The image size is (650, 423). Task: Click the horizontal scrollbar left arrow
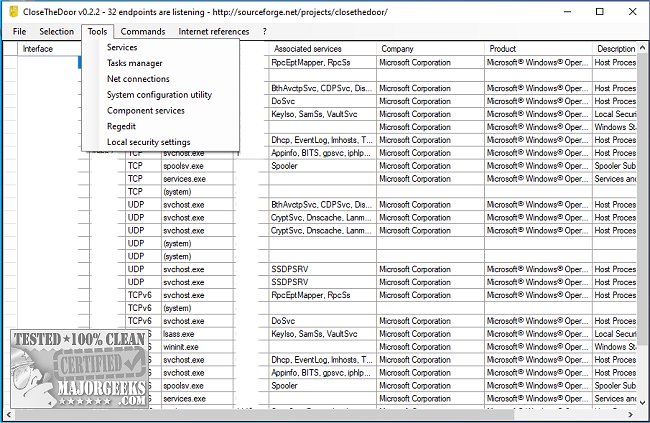click(x=8, y=414)
